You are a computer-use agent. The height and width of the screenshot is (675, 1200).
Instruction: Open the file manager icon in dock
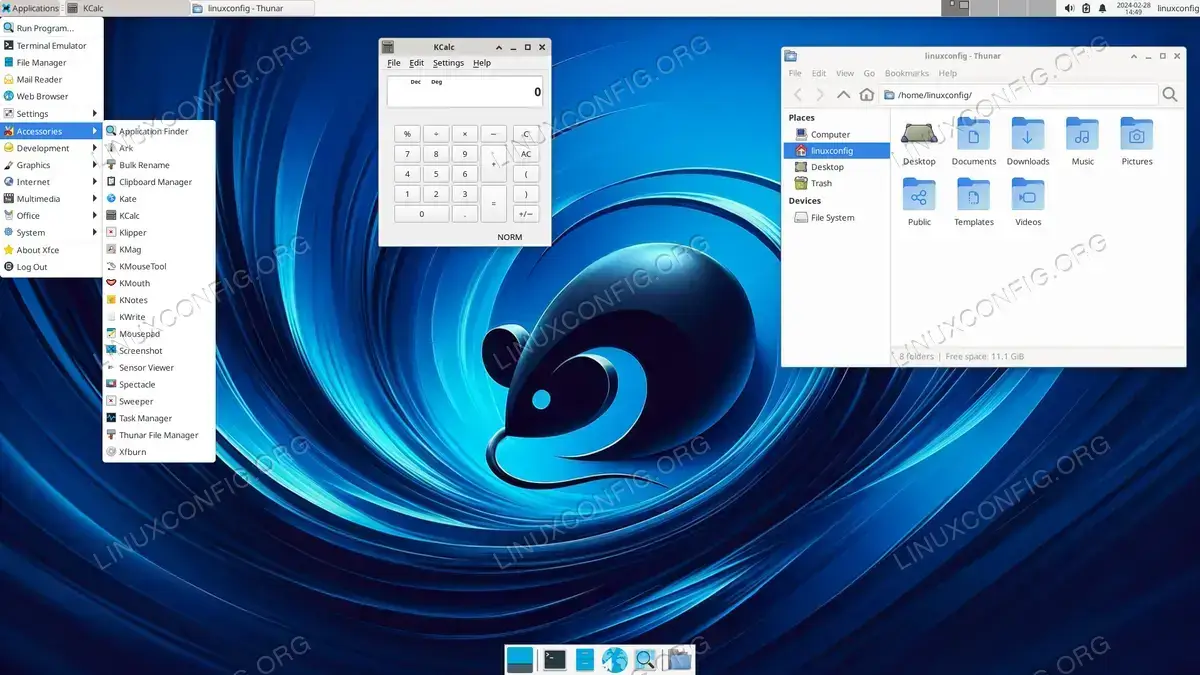click(x=585, y=659)
